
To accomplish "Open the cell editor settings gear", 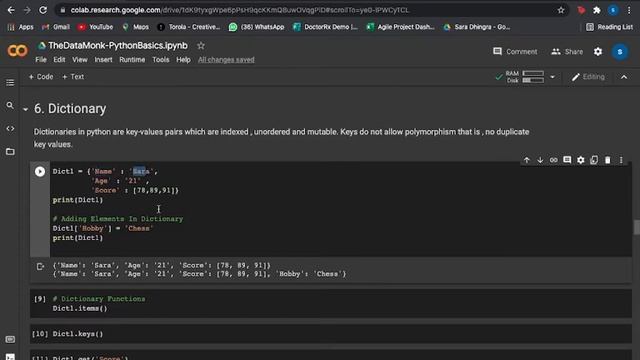I will click(x=580, y=160).
